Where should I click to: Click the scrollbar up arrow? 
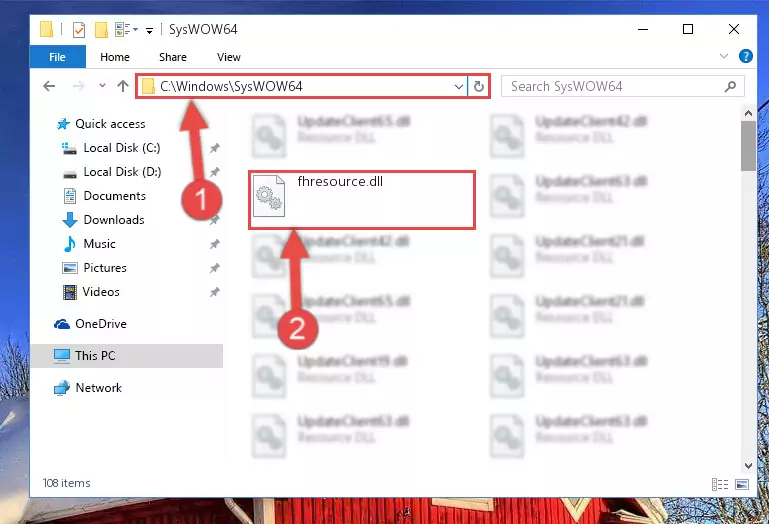pos(748,114)
